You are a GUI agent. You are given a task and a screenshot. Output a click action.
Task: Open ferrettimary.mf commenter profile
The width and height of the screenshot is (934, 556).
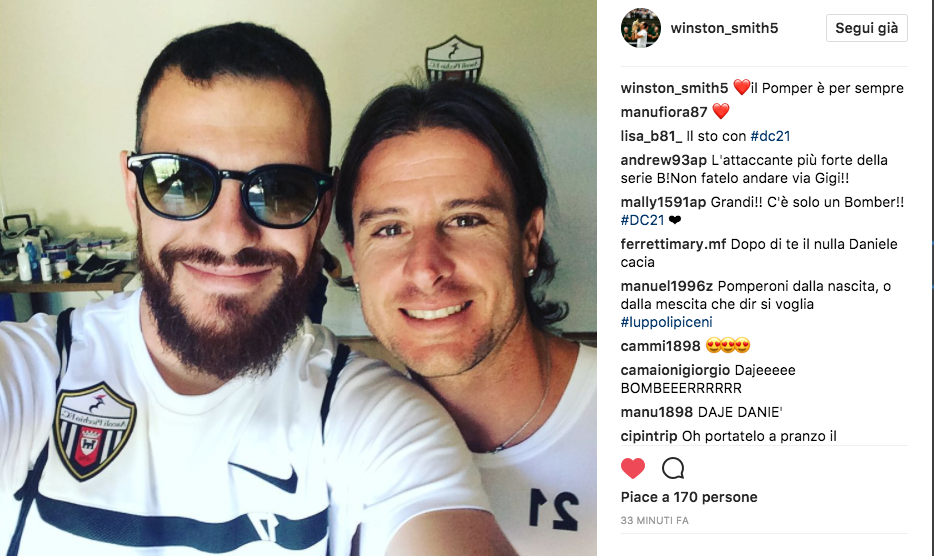point(673,244)
